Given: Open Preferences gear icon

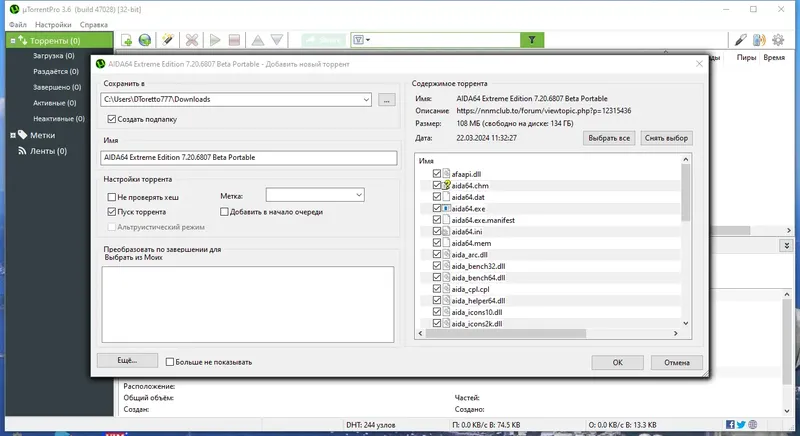Looking at the screenshot, I should click(x=778, y=40).
